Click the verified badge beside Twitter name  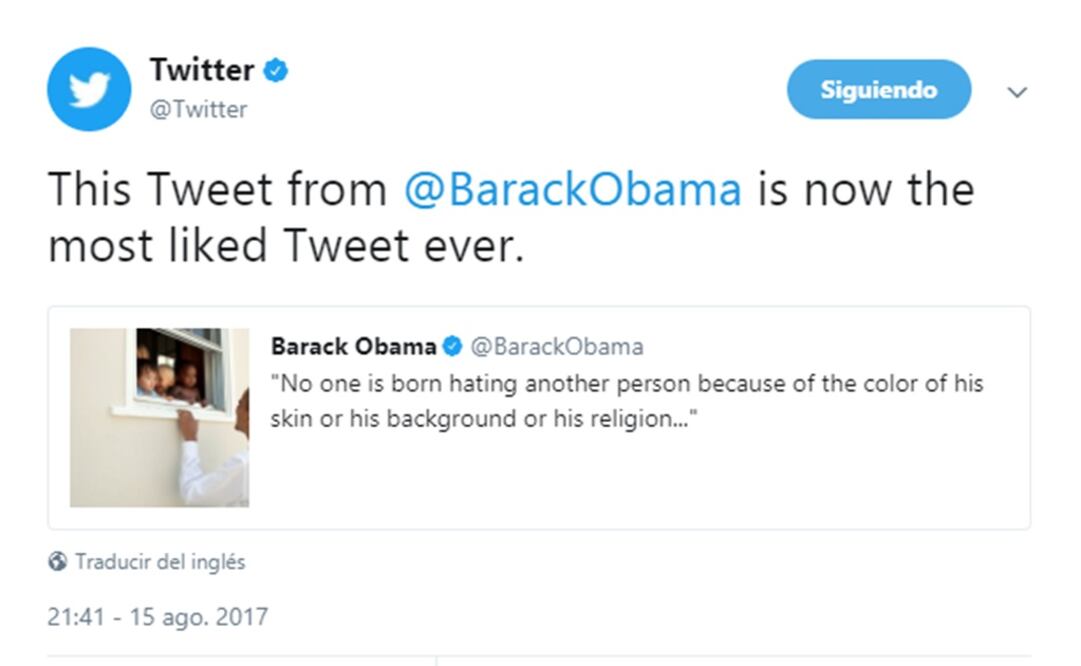click(x=276, y=71)
